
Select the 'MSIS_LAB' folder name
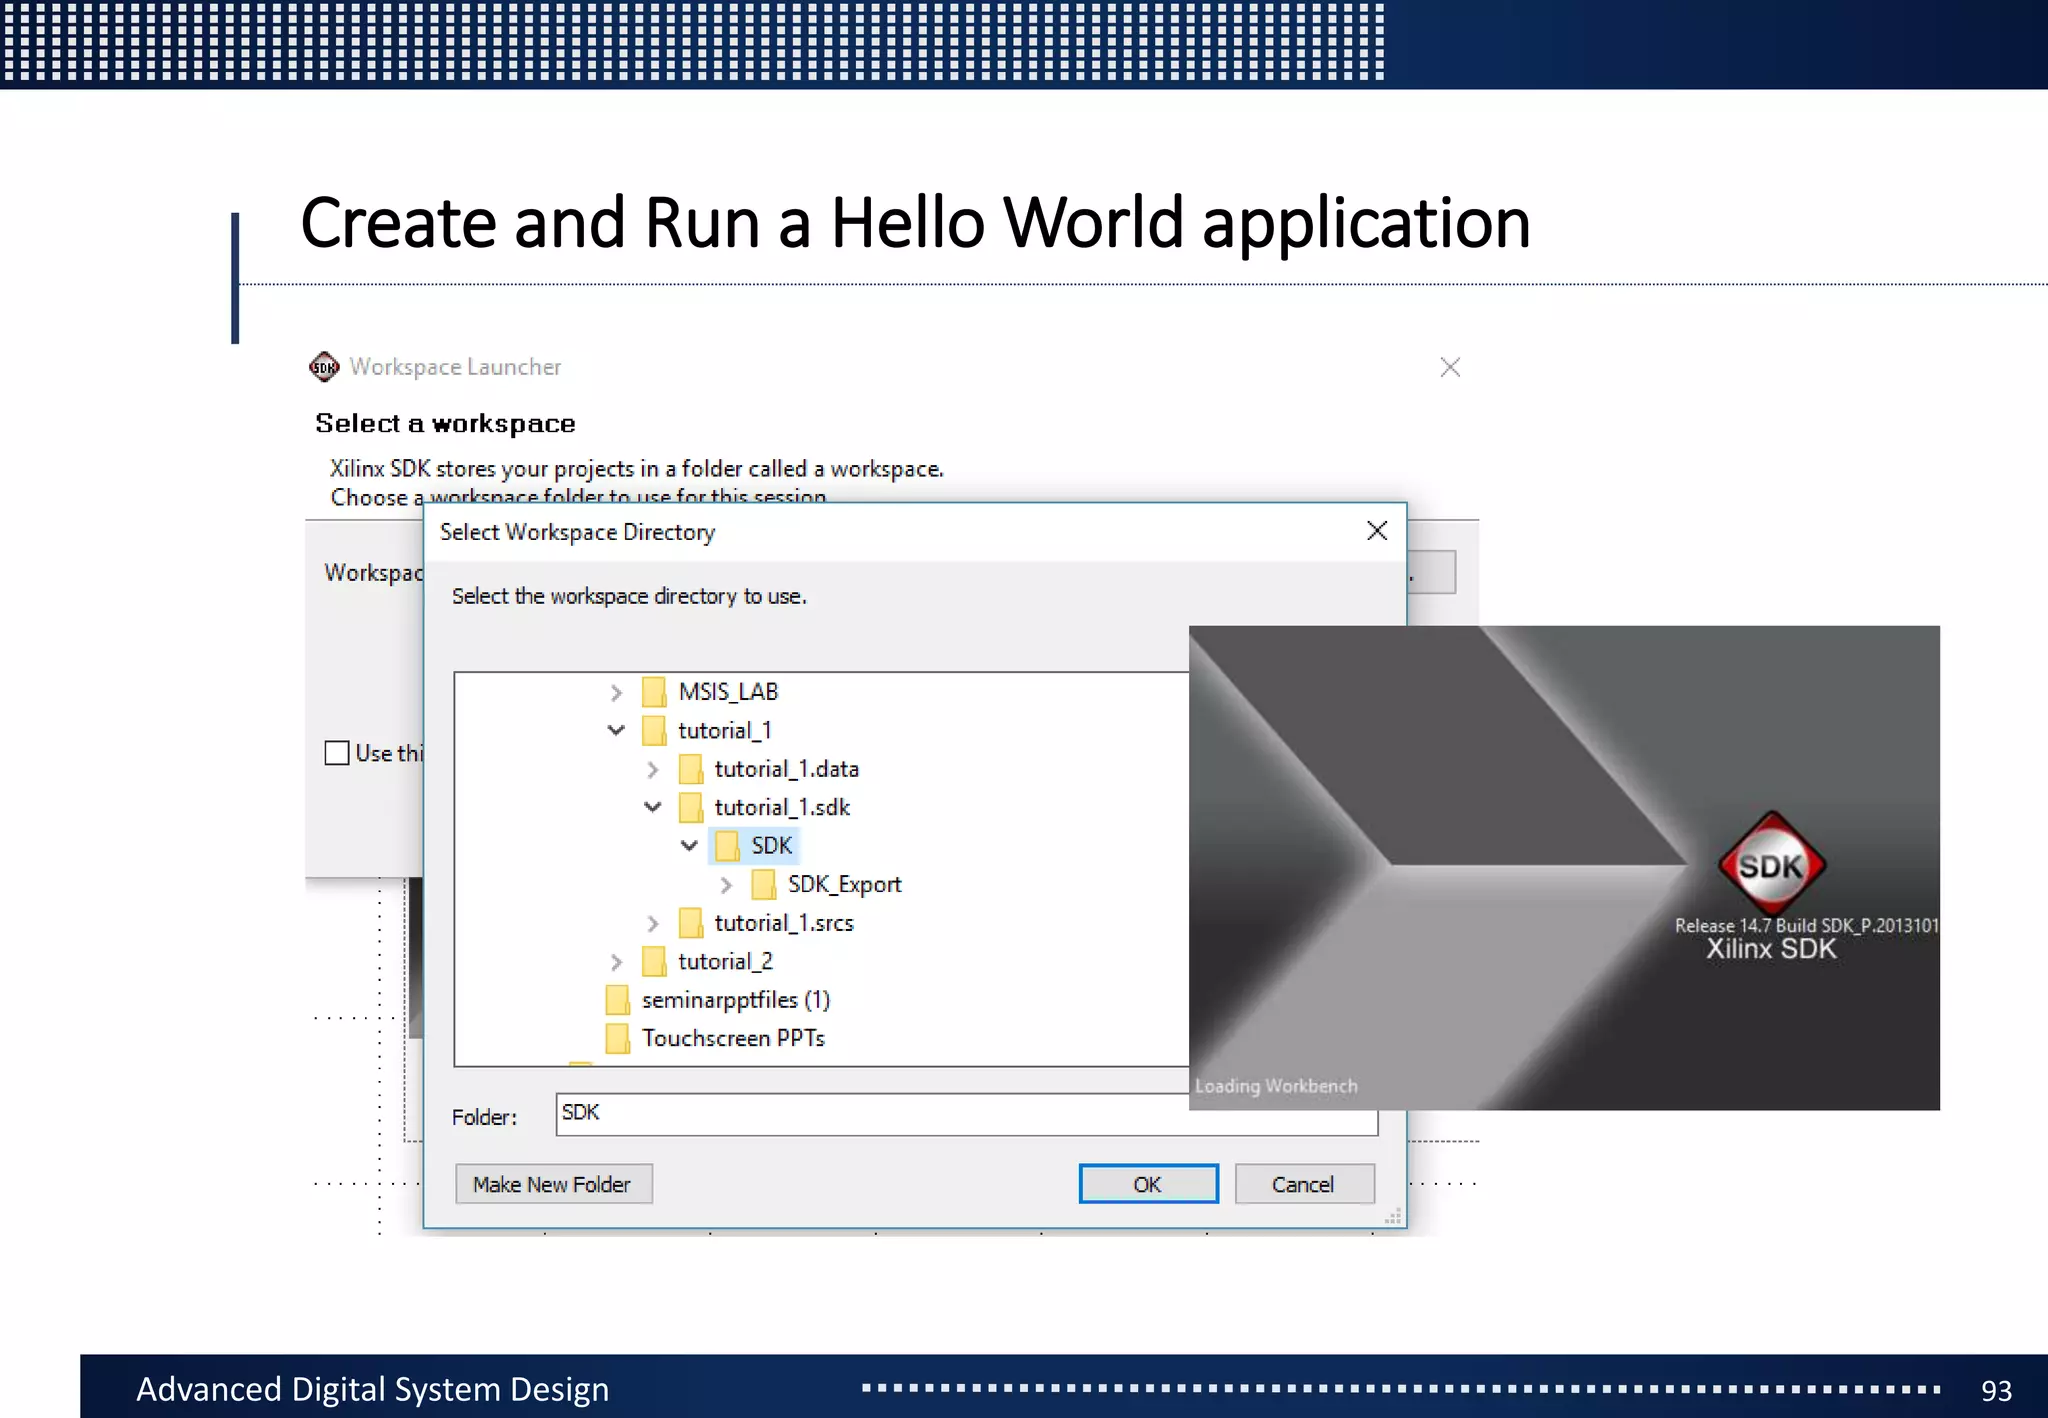pos(728,692)
